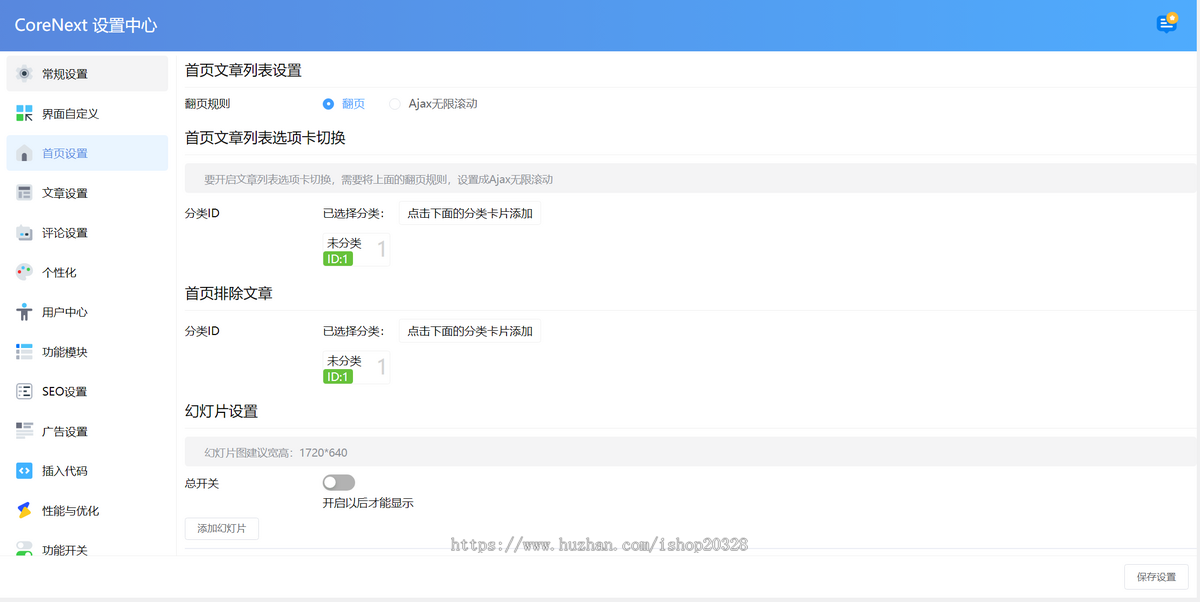Viewport: 1200px width, 602px height.
Task: Click category input under 首页文章列表选项卡切换
Action: pyautogui.click(x=470, y=213)
